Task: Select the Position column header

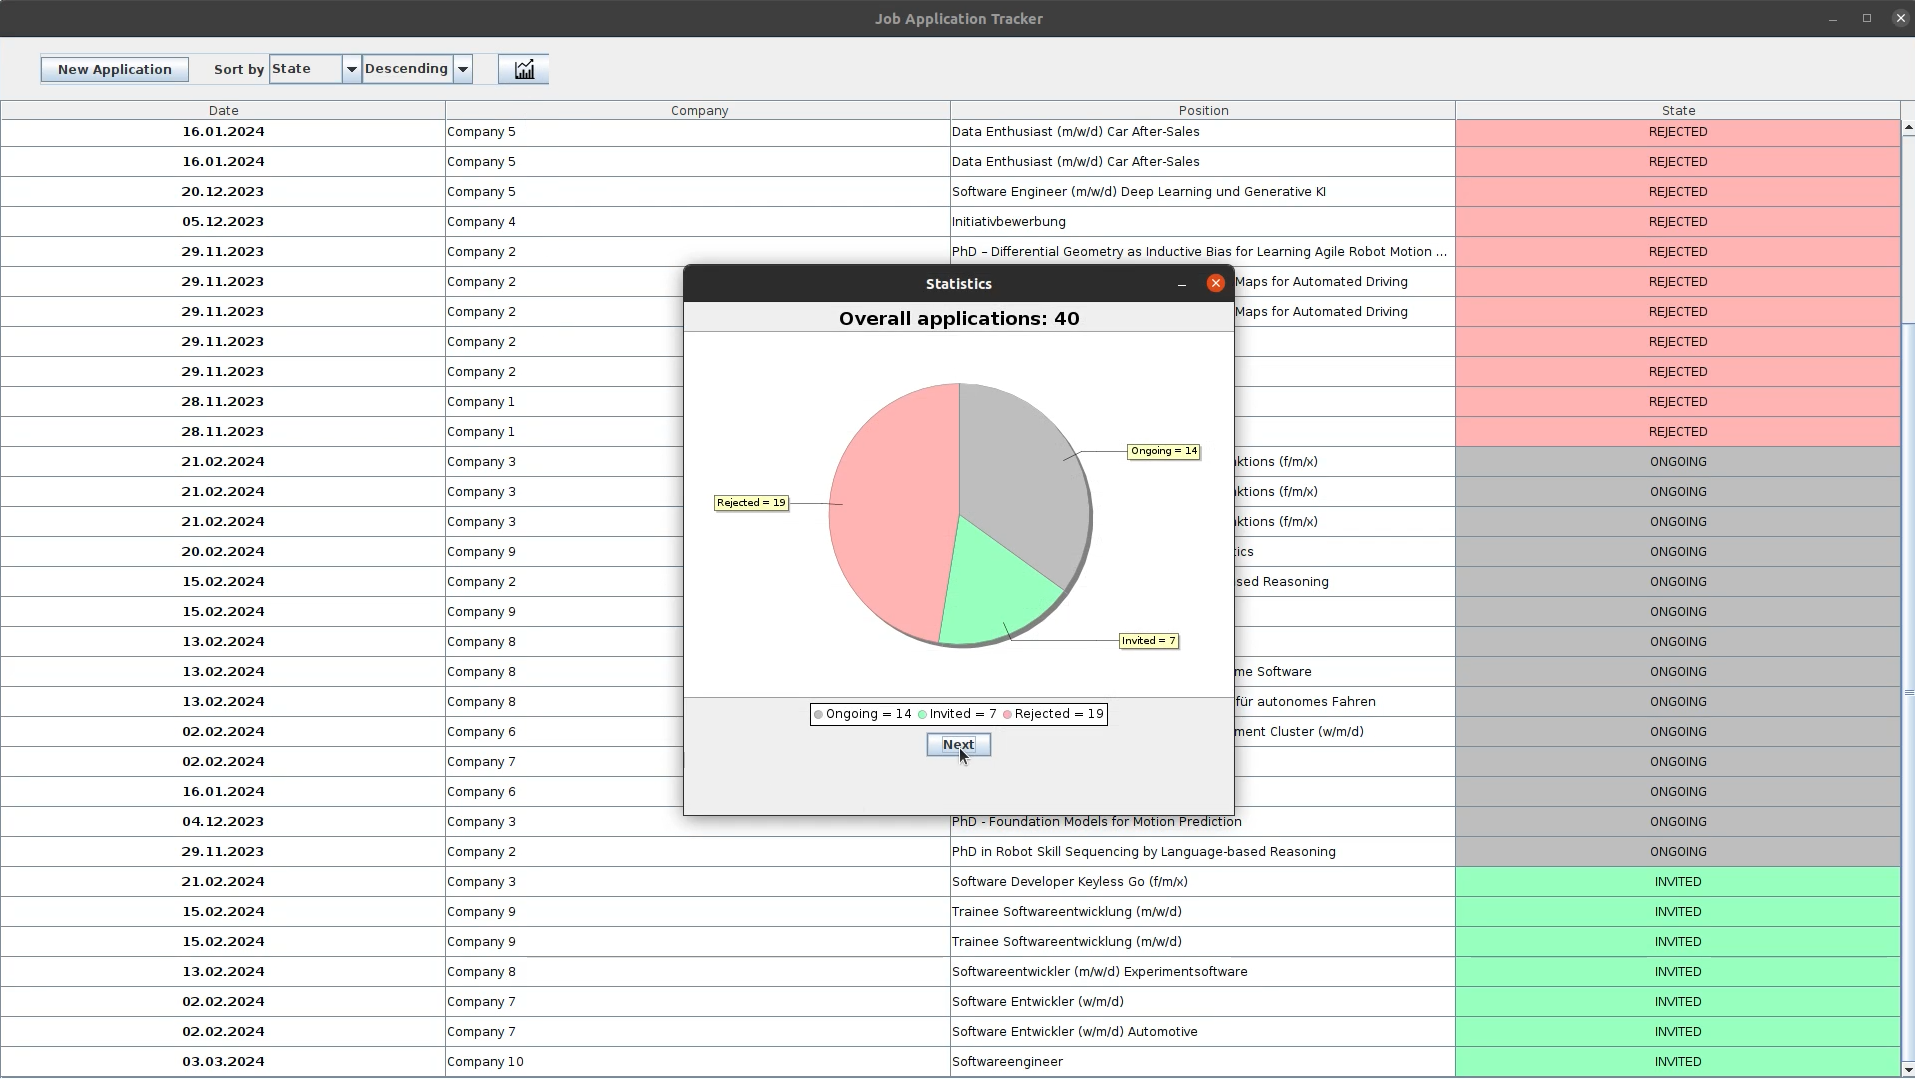Action: click(1202, 110)
